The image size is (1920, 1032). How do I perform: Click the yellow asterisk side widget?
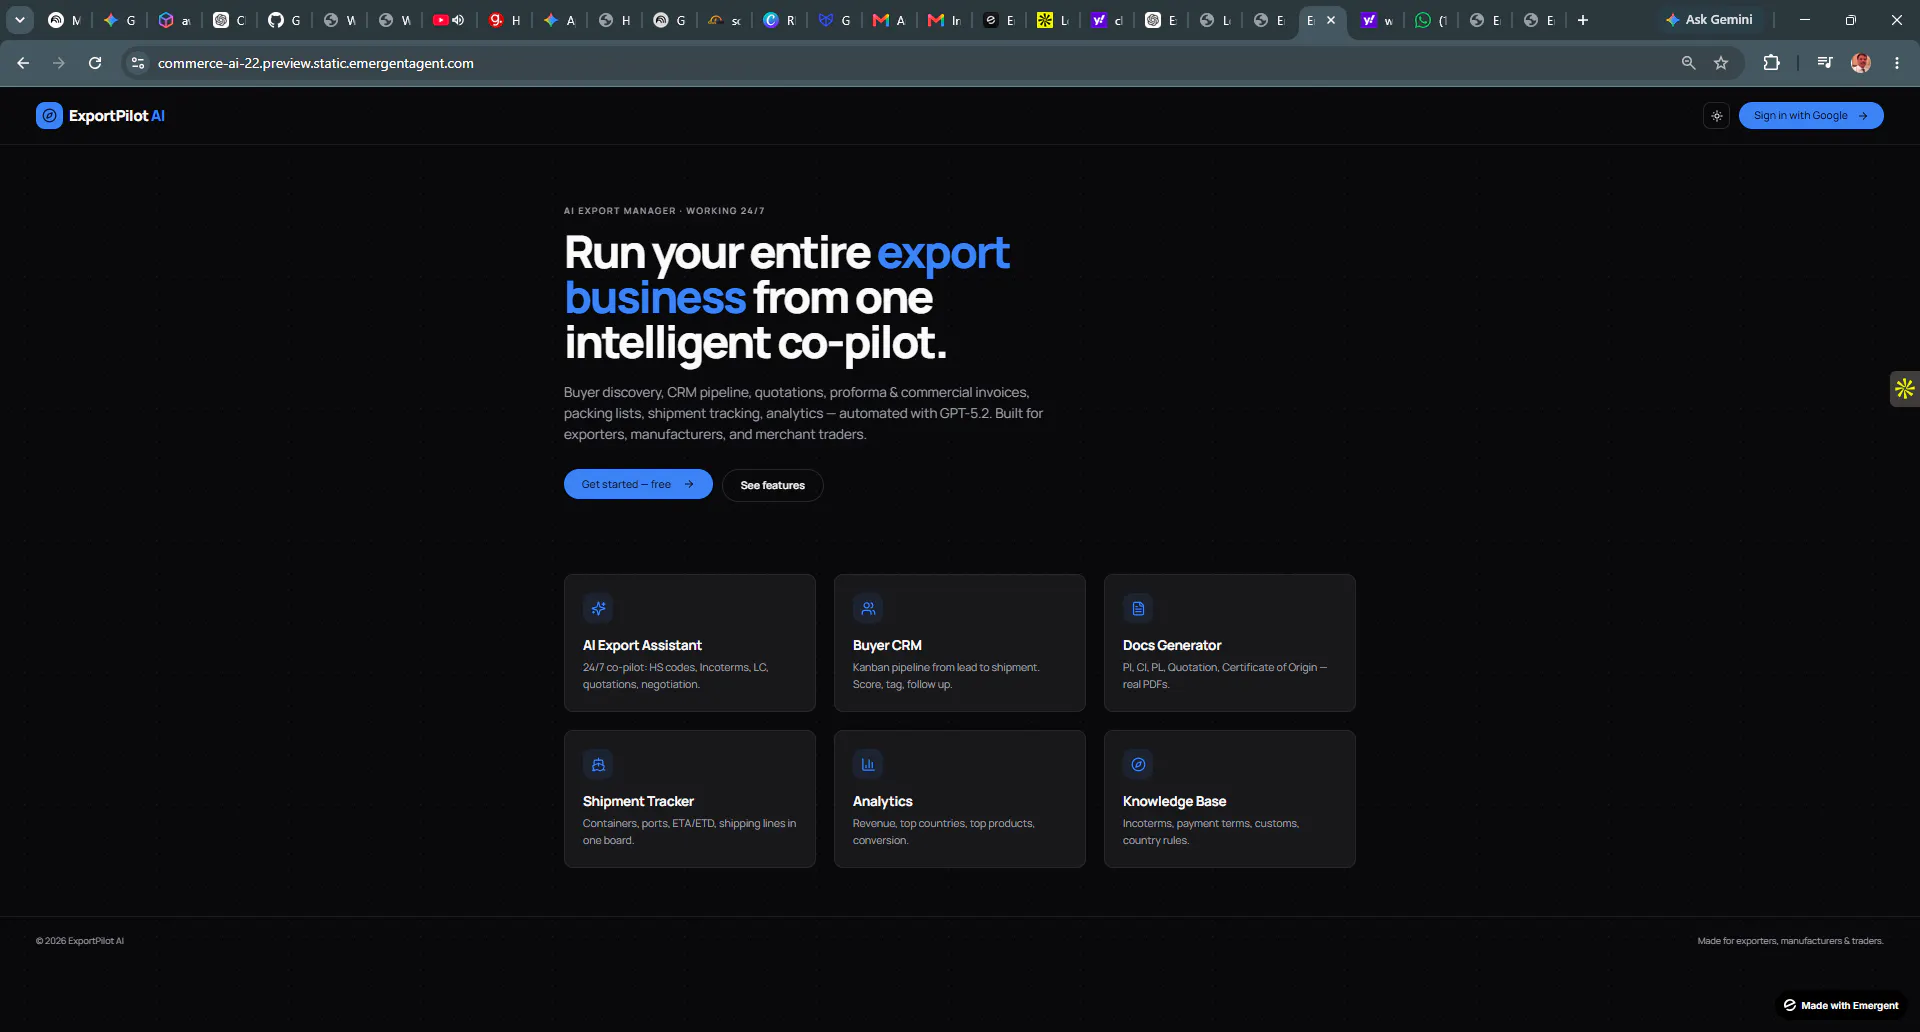(x=1905, y=388)
